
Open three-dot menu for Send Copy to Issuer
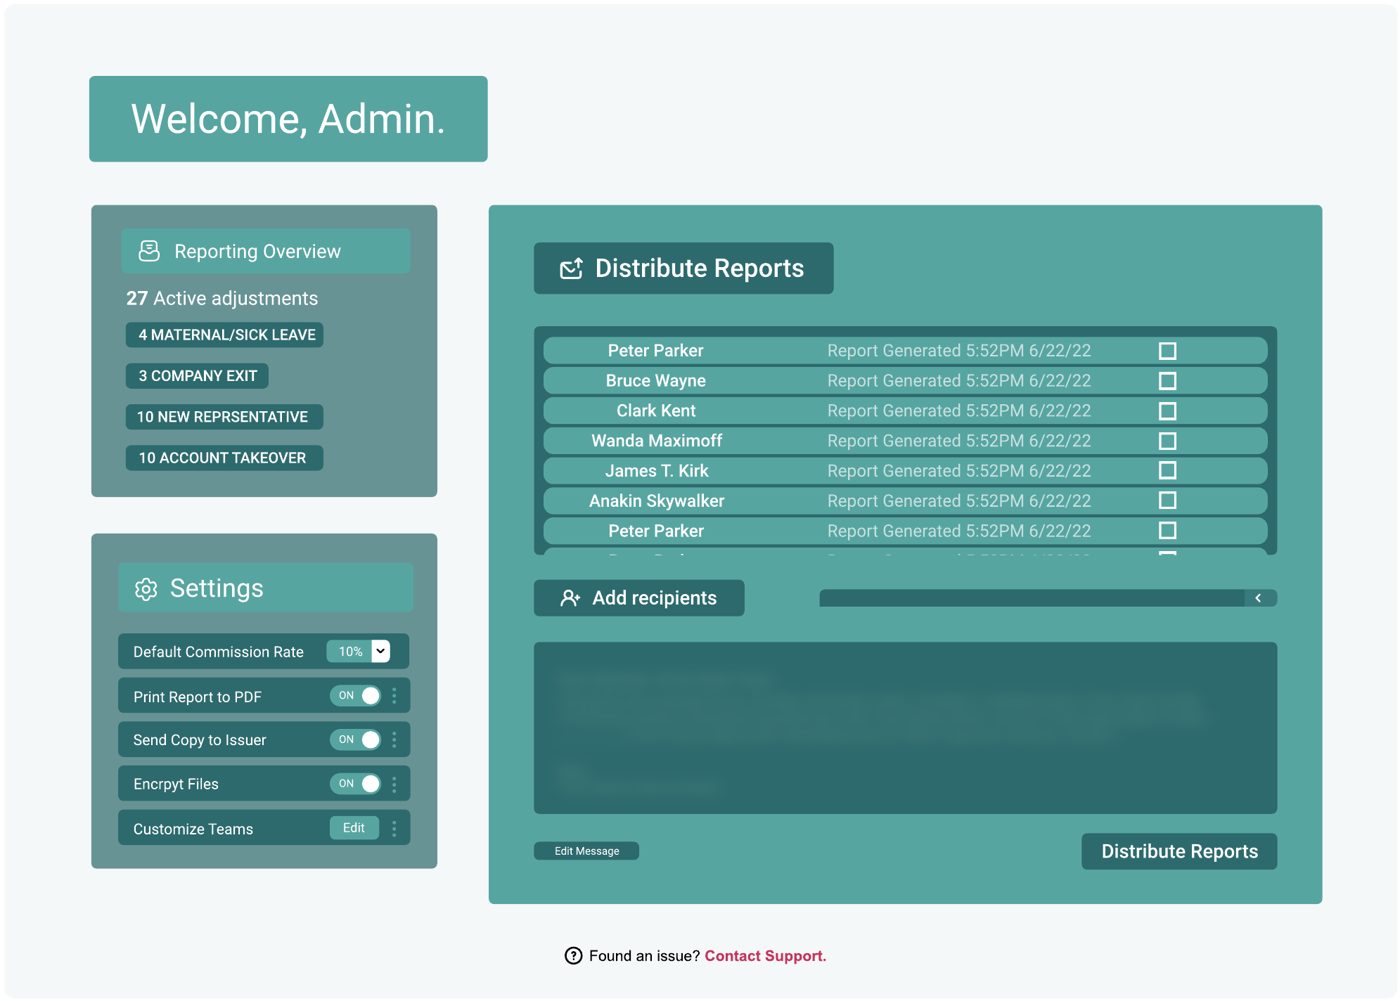click(394, 740)
